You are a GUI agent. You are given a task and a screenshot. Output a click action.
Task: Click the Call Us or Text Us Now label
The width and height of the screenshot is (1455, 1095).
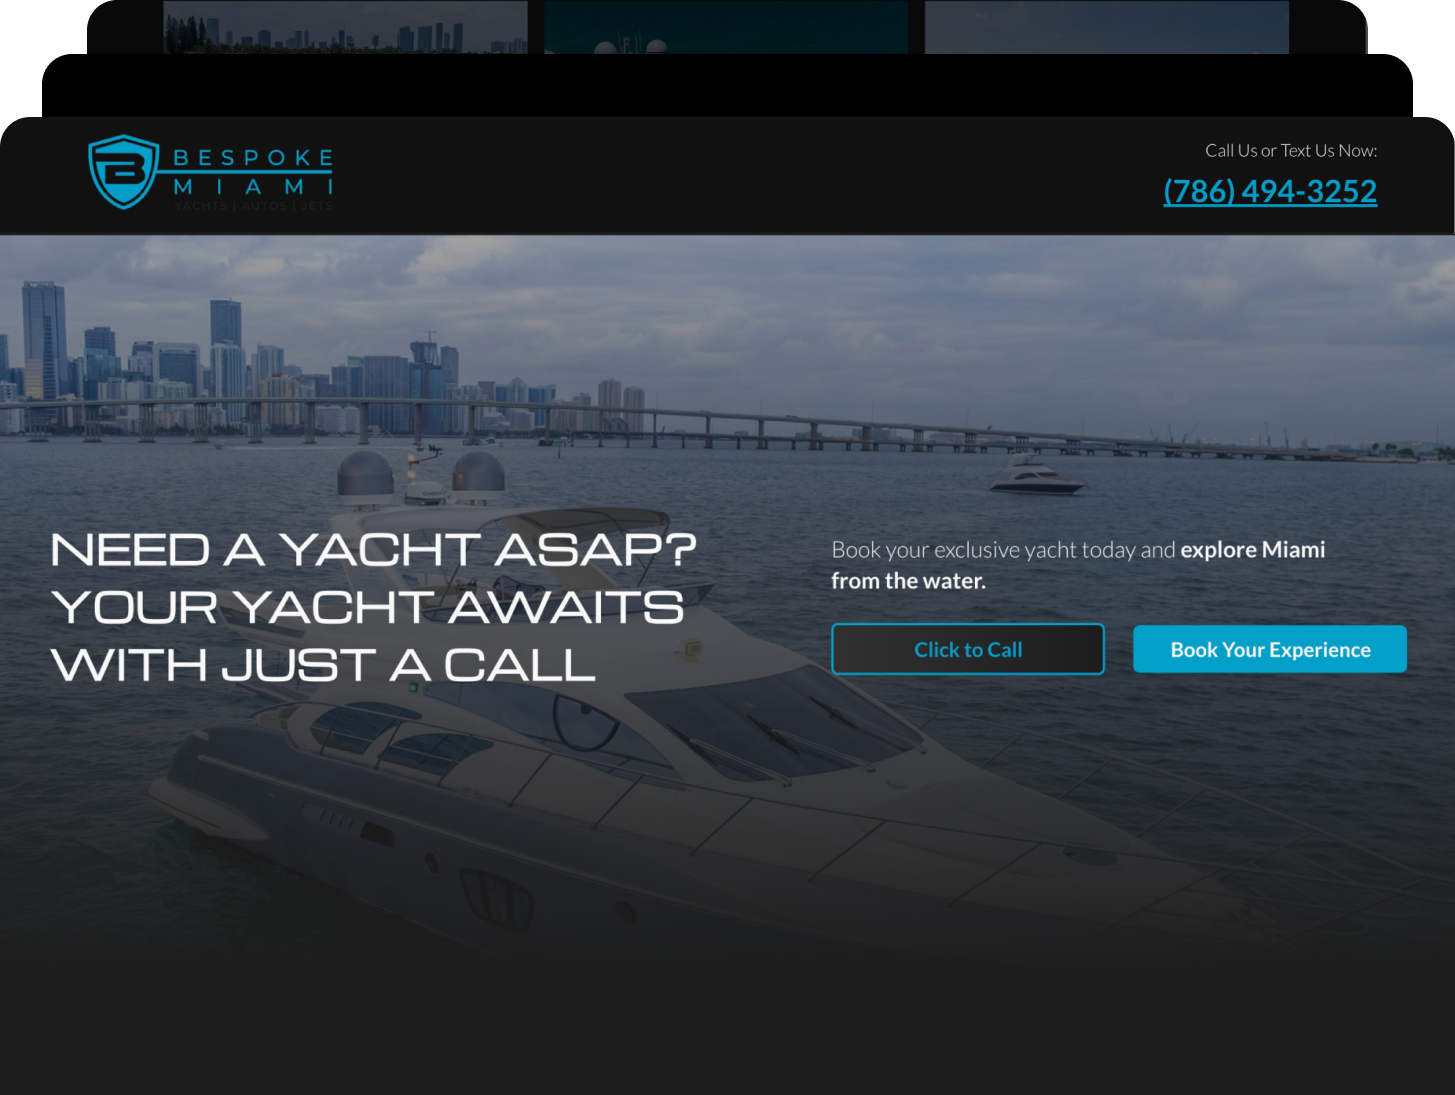[x=1291, y=150]
